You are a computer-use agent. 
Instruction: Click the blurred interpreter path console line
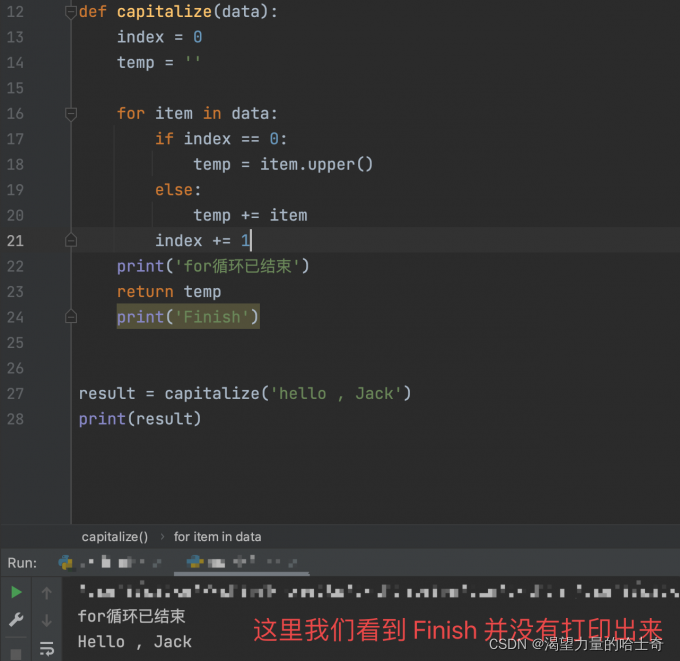click(x=379, y=591)
